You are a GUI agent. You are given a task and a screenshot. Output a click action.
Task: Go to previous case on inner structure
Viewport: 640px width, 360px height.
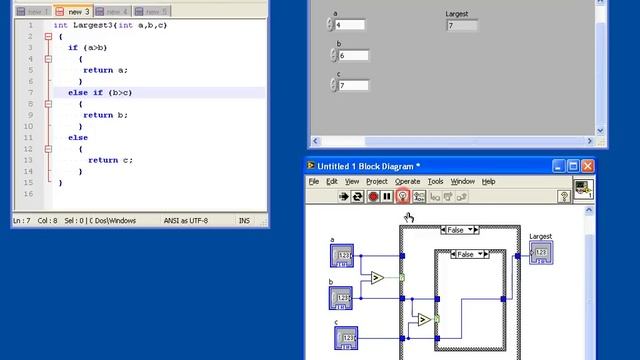pyautogui.click(x=453, y=254)
